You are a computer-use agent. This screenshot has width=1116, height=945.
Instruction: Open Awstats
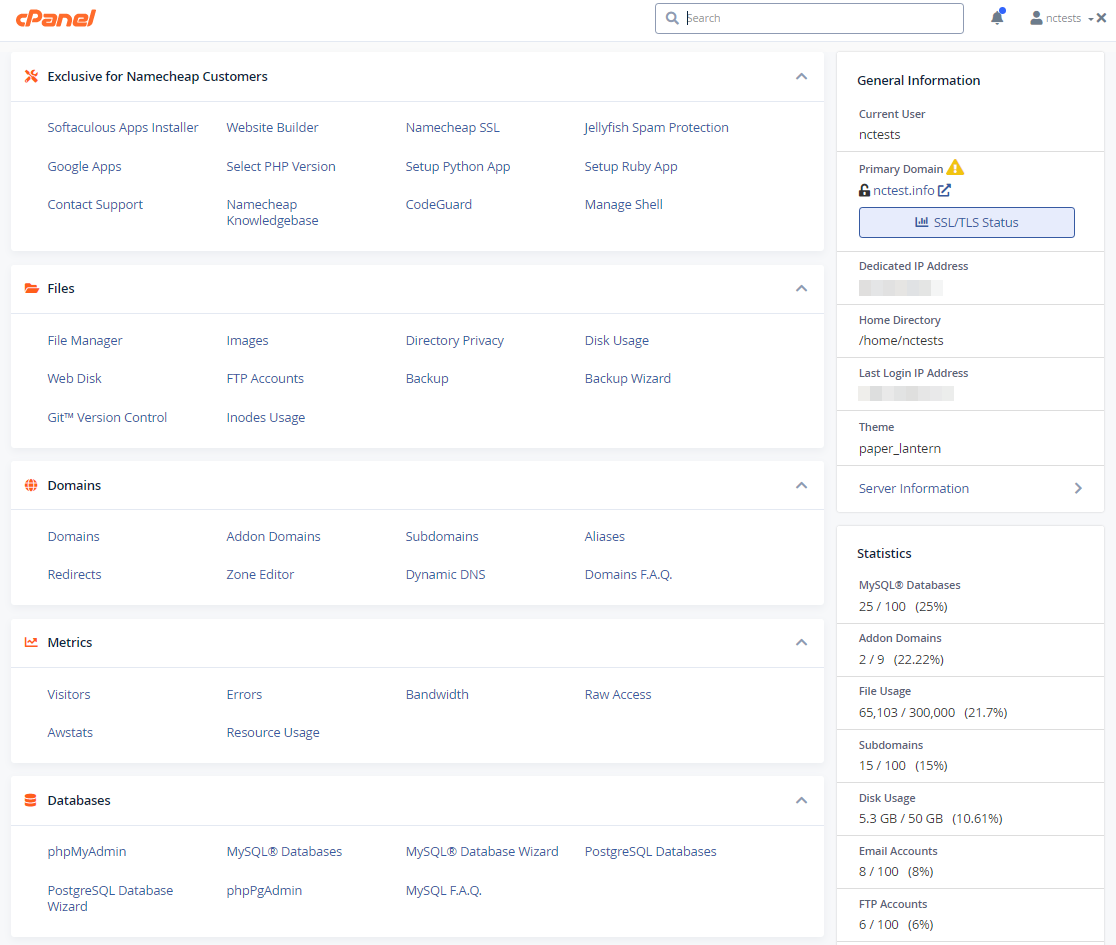[70, 732]
